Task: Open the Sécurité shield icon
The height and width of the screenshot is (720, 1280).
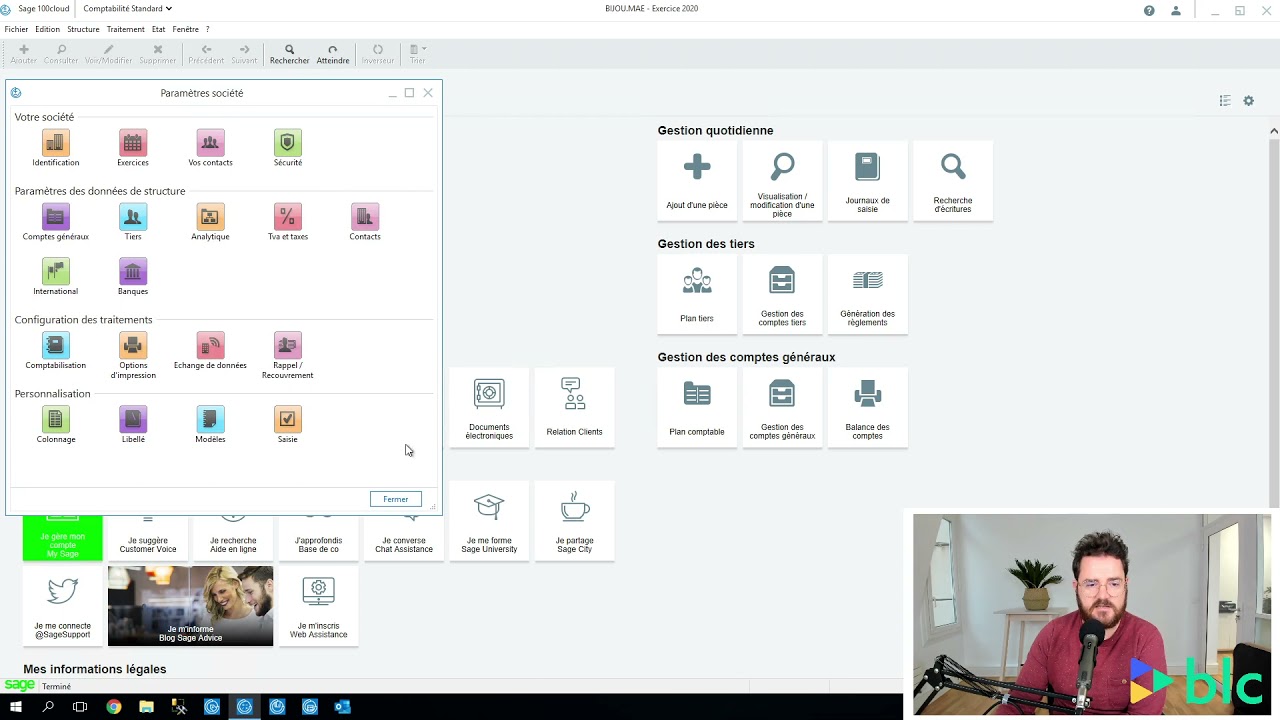Action: click(x=288, y=143)
